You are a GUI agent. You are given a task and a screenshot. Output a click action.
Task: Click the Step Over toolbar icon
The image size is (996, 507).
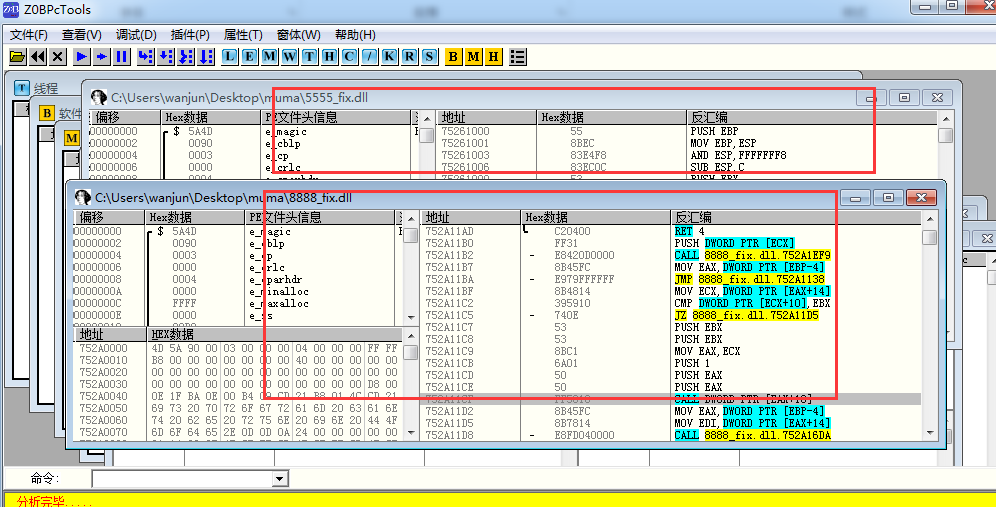(166, 57)
